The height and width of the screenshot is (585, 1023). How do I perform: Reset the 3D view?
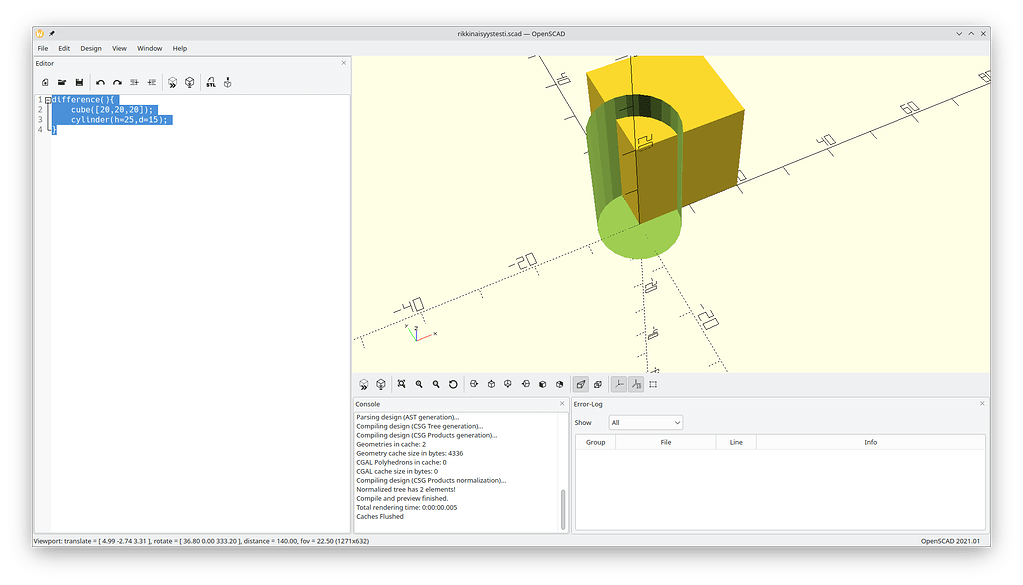tap(453, 384)
